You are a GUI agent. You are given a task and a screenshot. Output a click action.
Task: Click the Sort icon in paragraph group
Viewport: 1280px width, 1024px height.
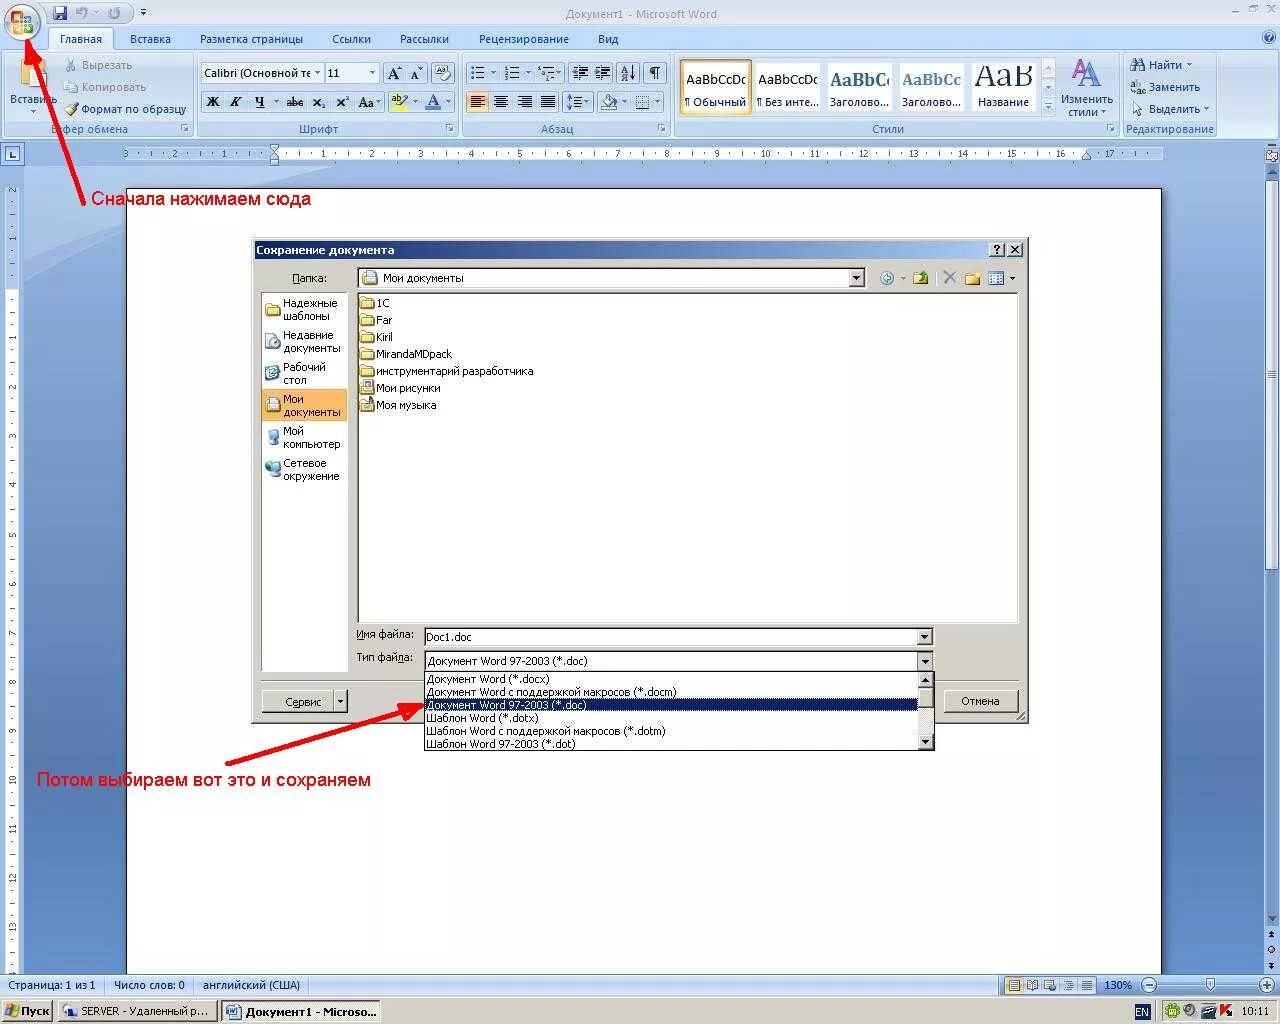628,73
